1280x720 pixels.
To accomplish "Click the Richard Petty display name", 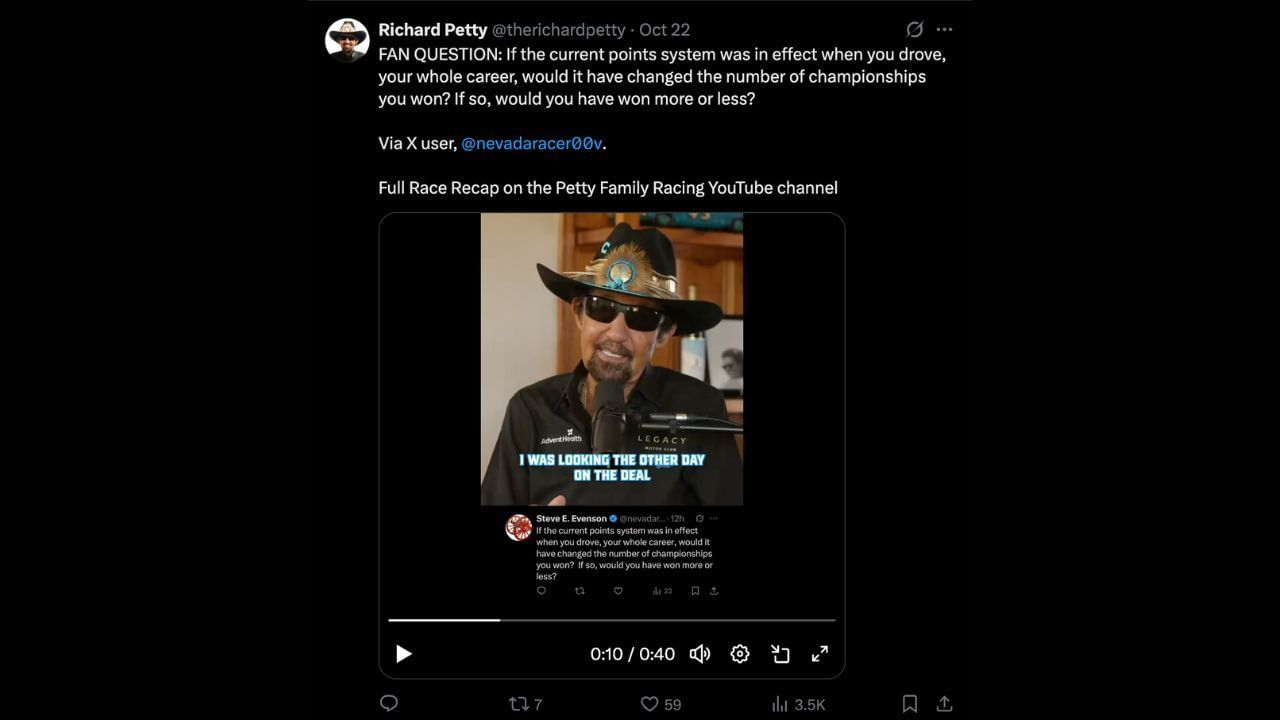I will (432, 30).
